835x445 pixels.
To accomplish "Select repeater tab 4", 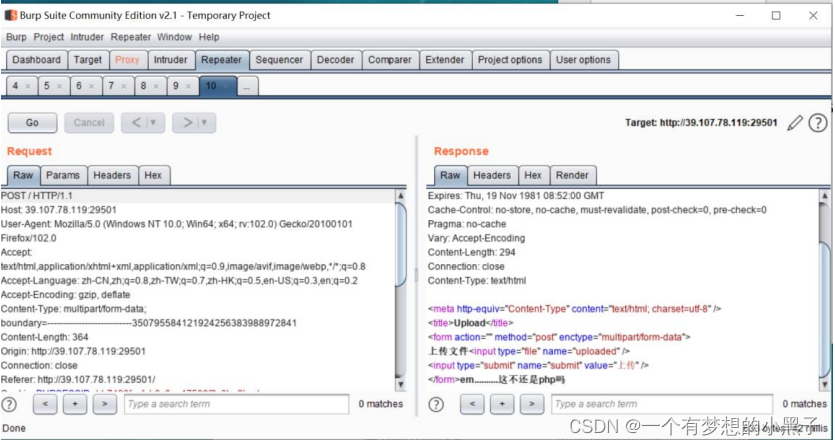I will coord(15,86).
